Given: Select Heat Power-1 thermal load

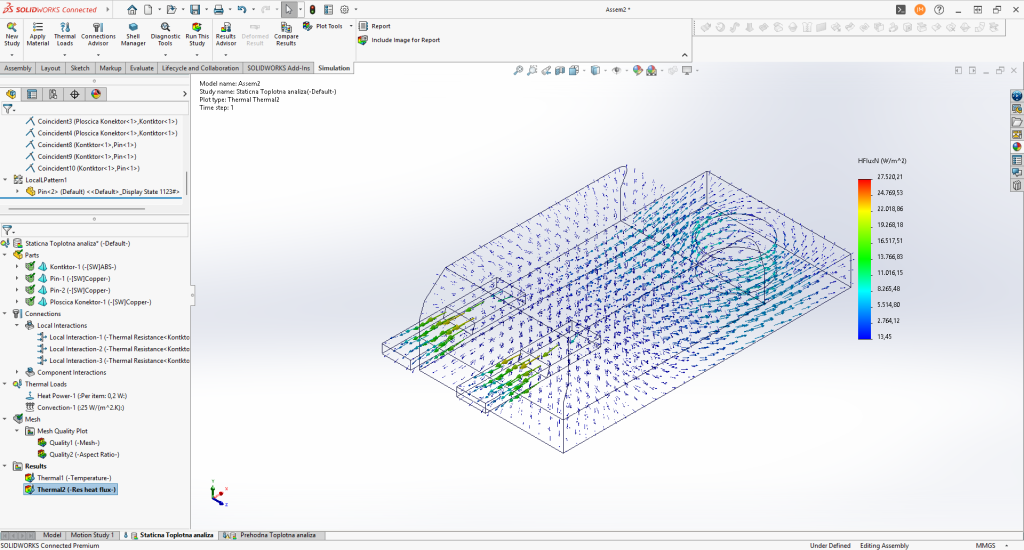Looking at the screenshot, I should (76, 396).
